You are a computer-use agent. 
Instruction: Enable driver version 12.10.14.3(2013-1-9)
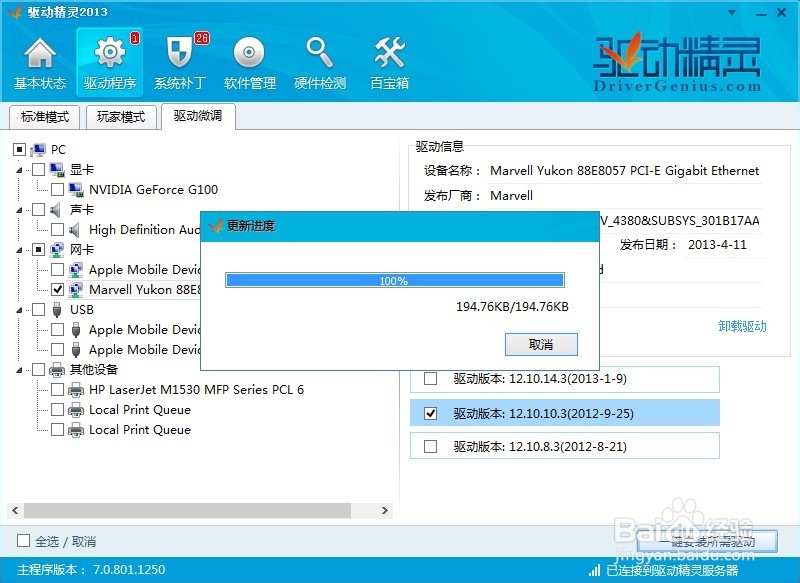coord(431,379)
